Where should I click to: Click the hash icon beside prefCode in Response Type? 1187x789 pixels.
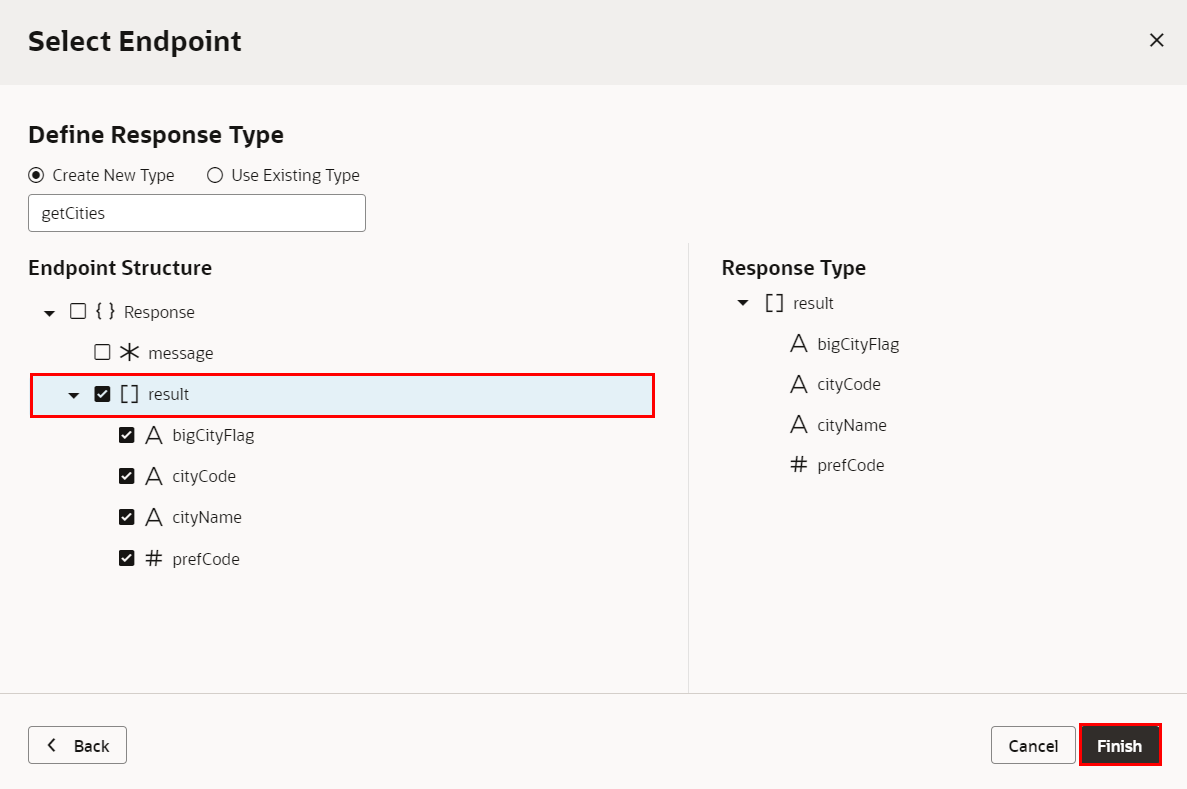click(798, 465)
